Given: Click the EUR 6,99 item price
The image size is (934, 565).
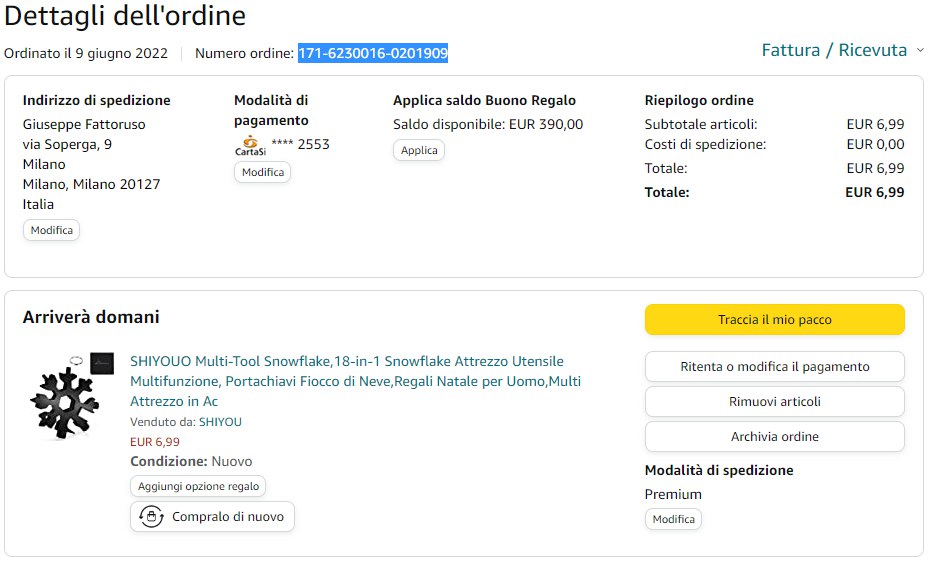Looking at the screenshot, I should 155,441.
